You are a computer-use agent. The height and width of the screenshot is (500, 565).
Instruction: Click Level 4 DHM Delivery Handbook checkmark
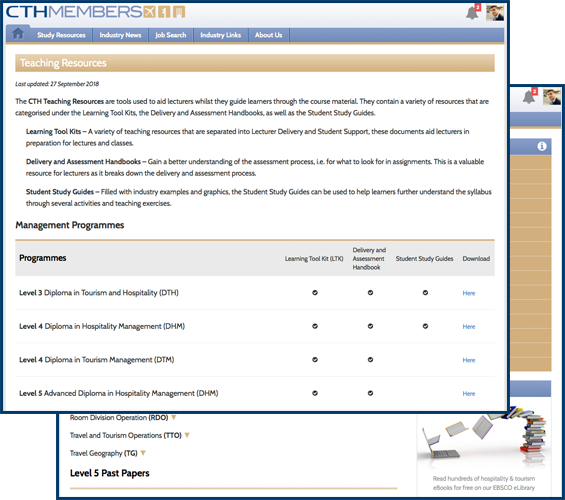tap(370, 326)
